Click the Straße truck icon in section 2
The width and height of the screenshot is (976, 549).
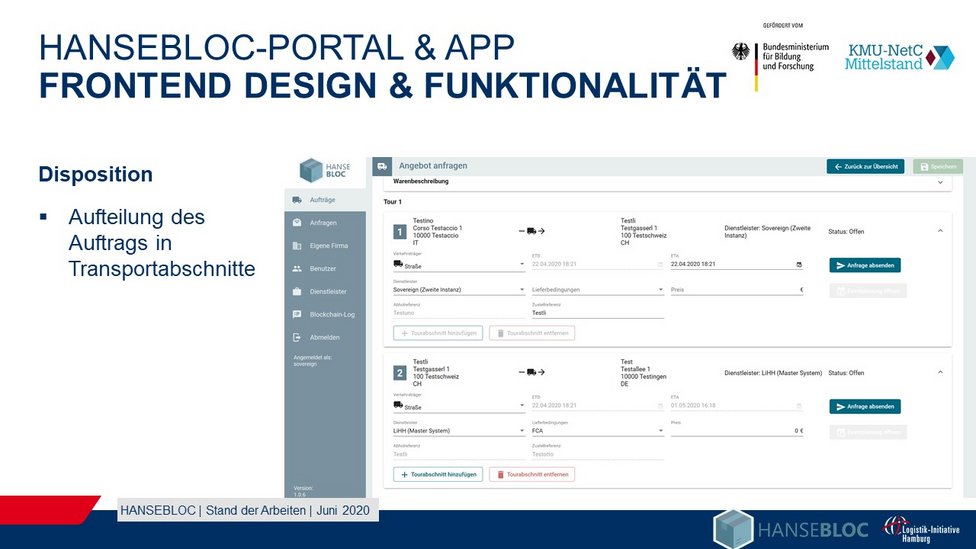(x=398, y=405)
